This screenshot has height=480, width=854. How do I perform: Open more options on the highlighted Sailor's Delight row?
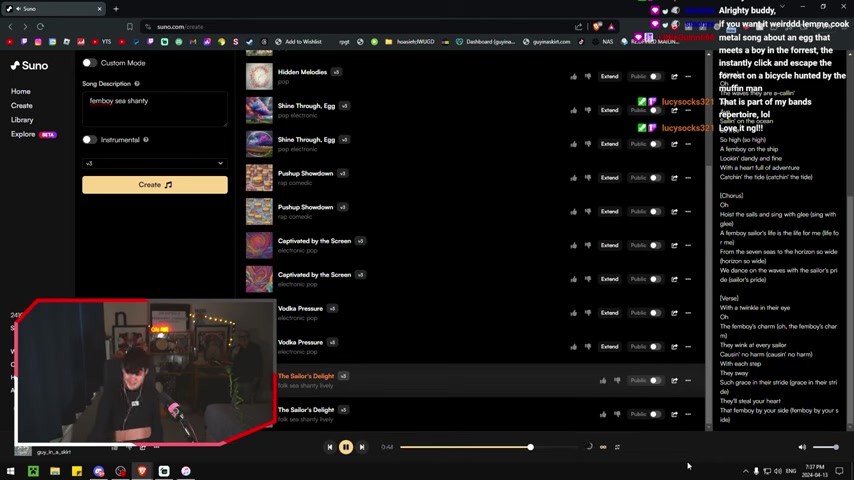[688, 380]
